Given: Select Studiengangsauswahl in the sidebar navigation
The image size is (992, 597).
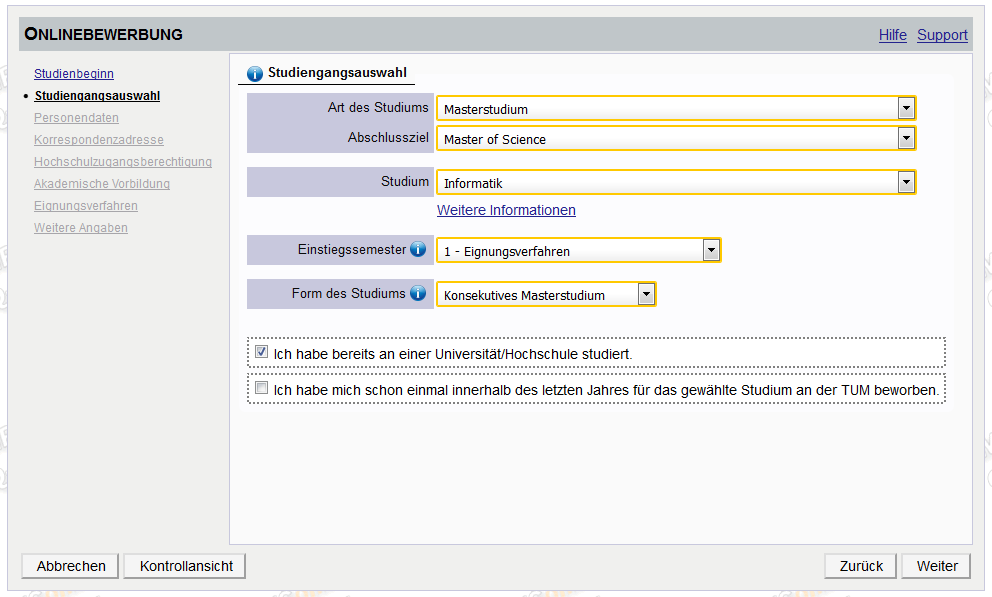Looking at the screenshot, I should point(97,96).
